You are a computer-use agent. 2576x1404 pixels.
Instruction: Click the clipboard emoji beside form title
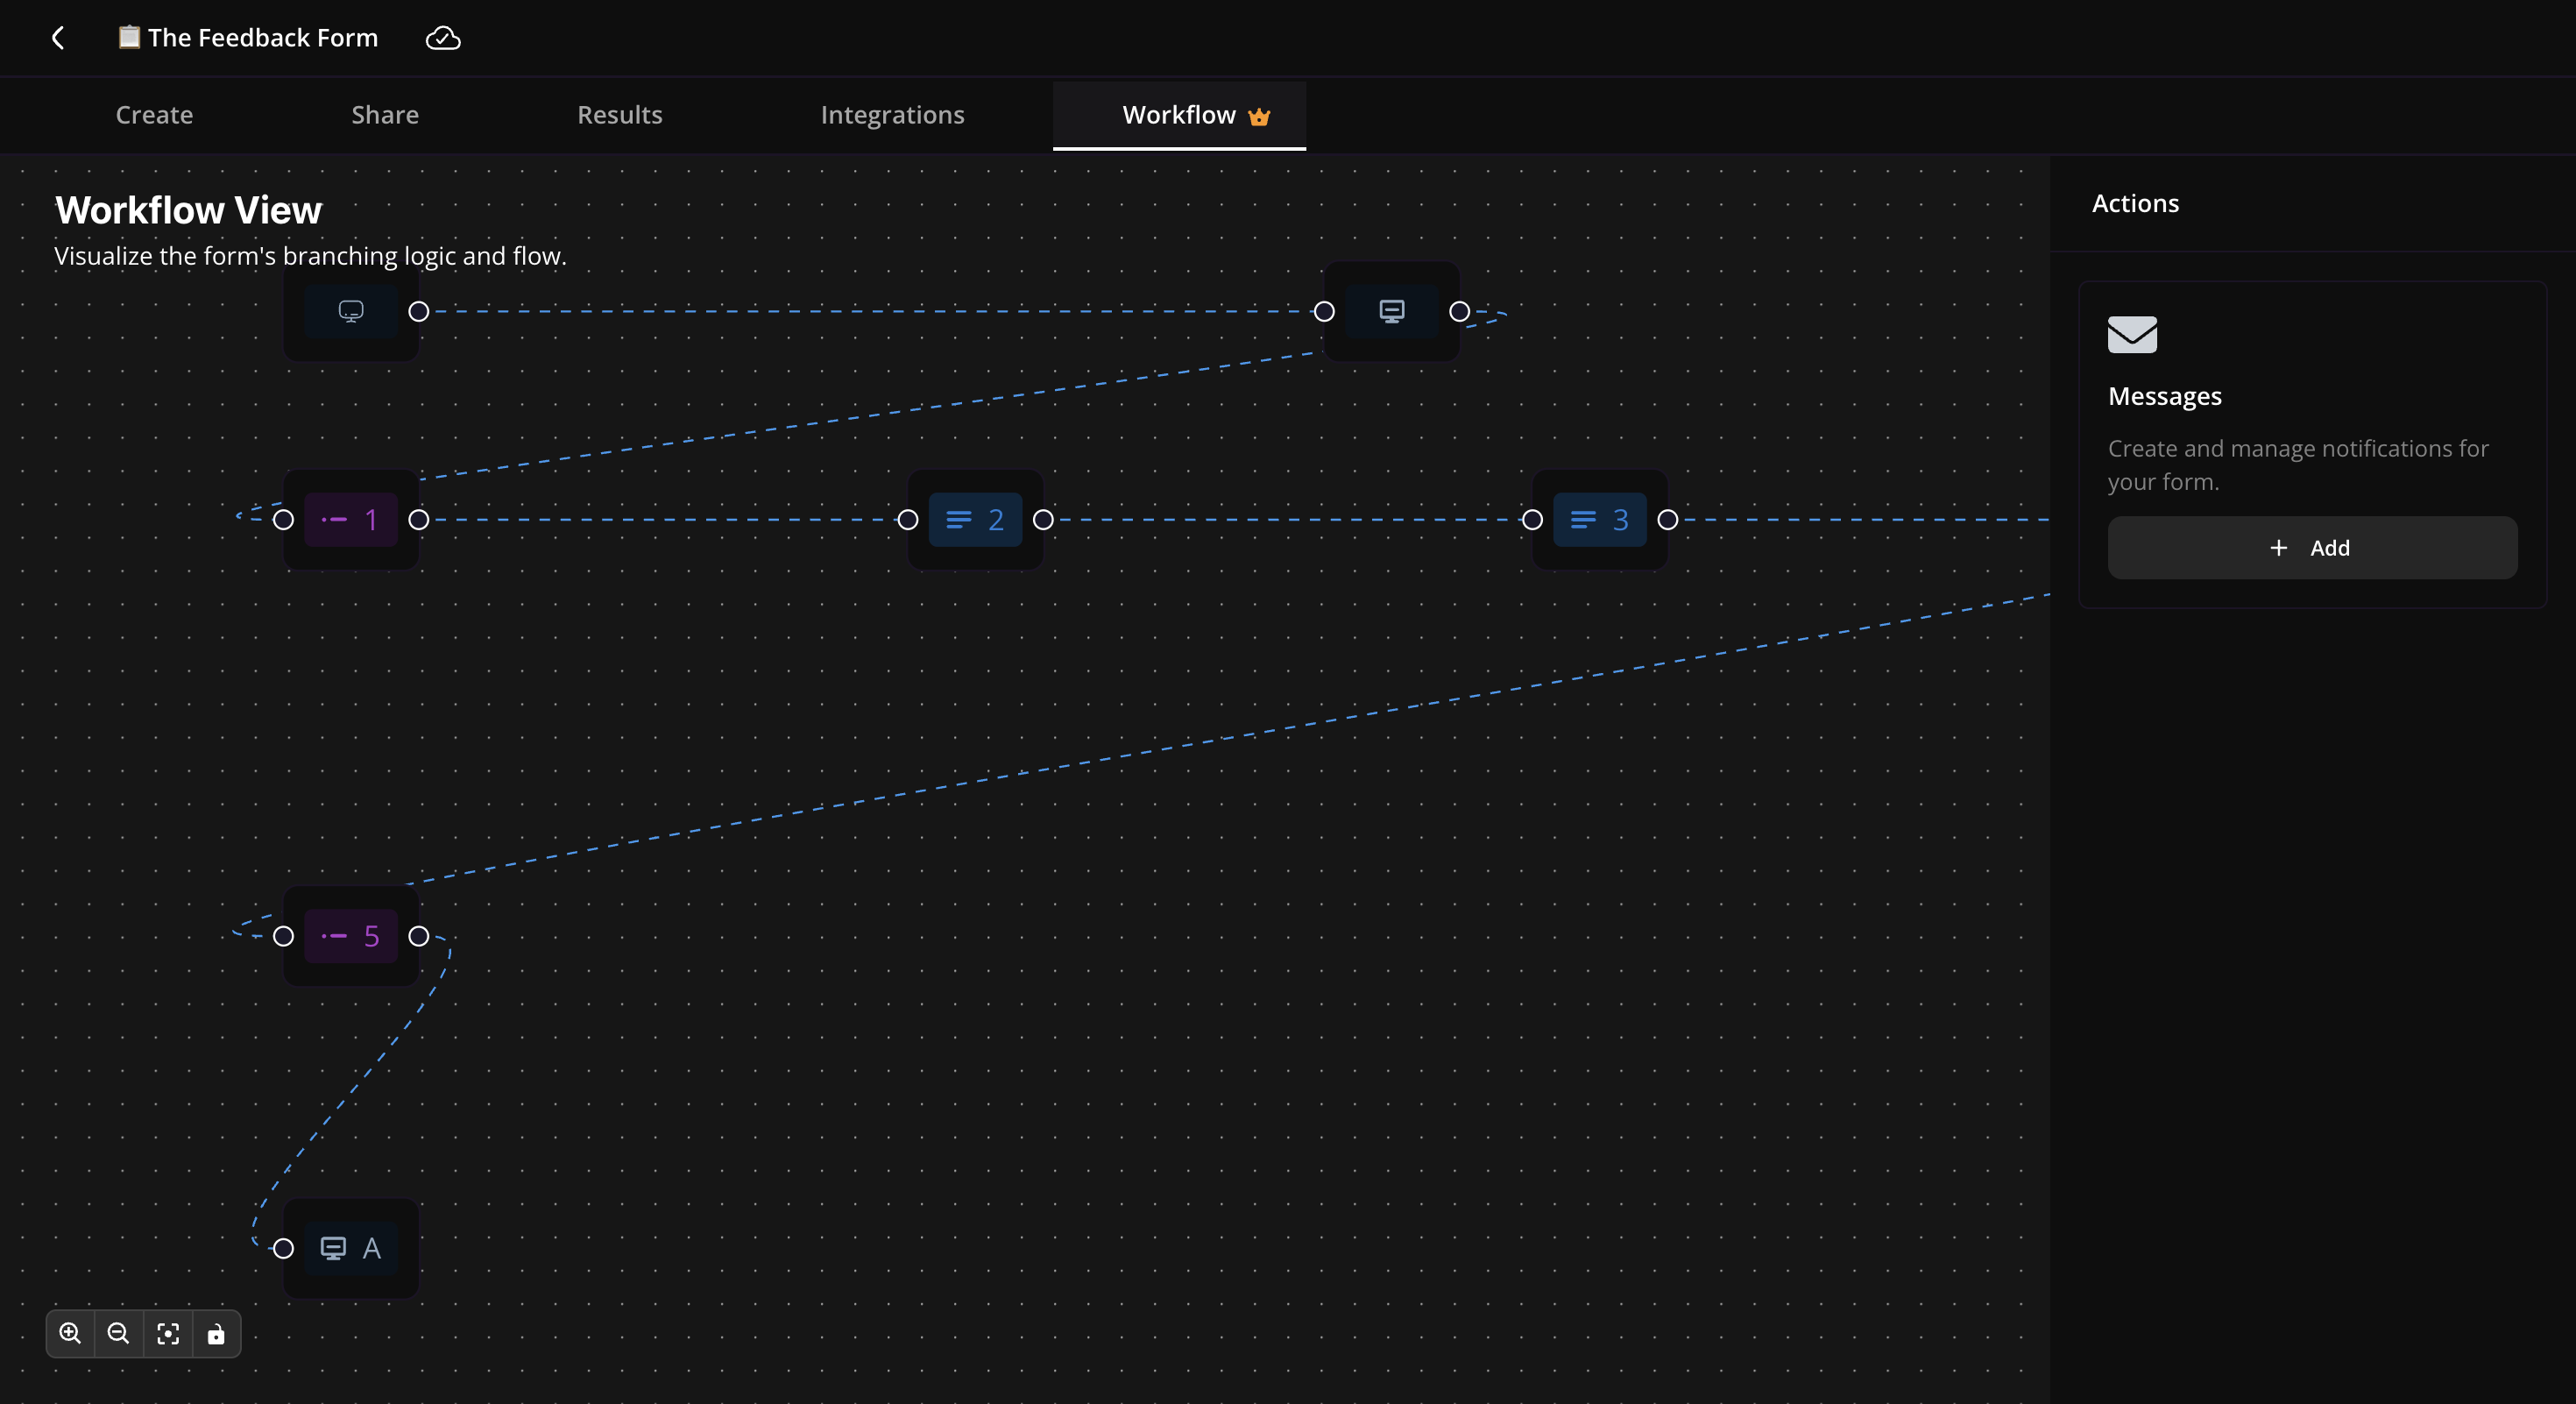click(x=129, y=37)
